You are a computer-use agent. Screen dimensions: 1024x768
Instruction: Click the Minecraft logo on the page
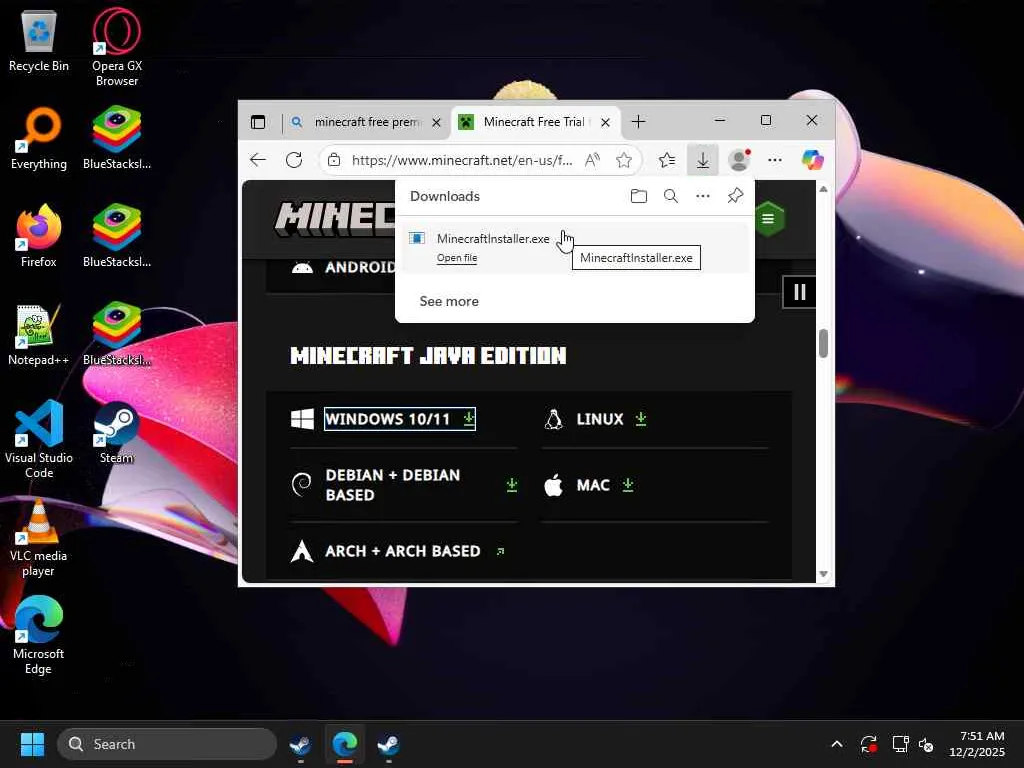pos(335,219)
